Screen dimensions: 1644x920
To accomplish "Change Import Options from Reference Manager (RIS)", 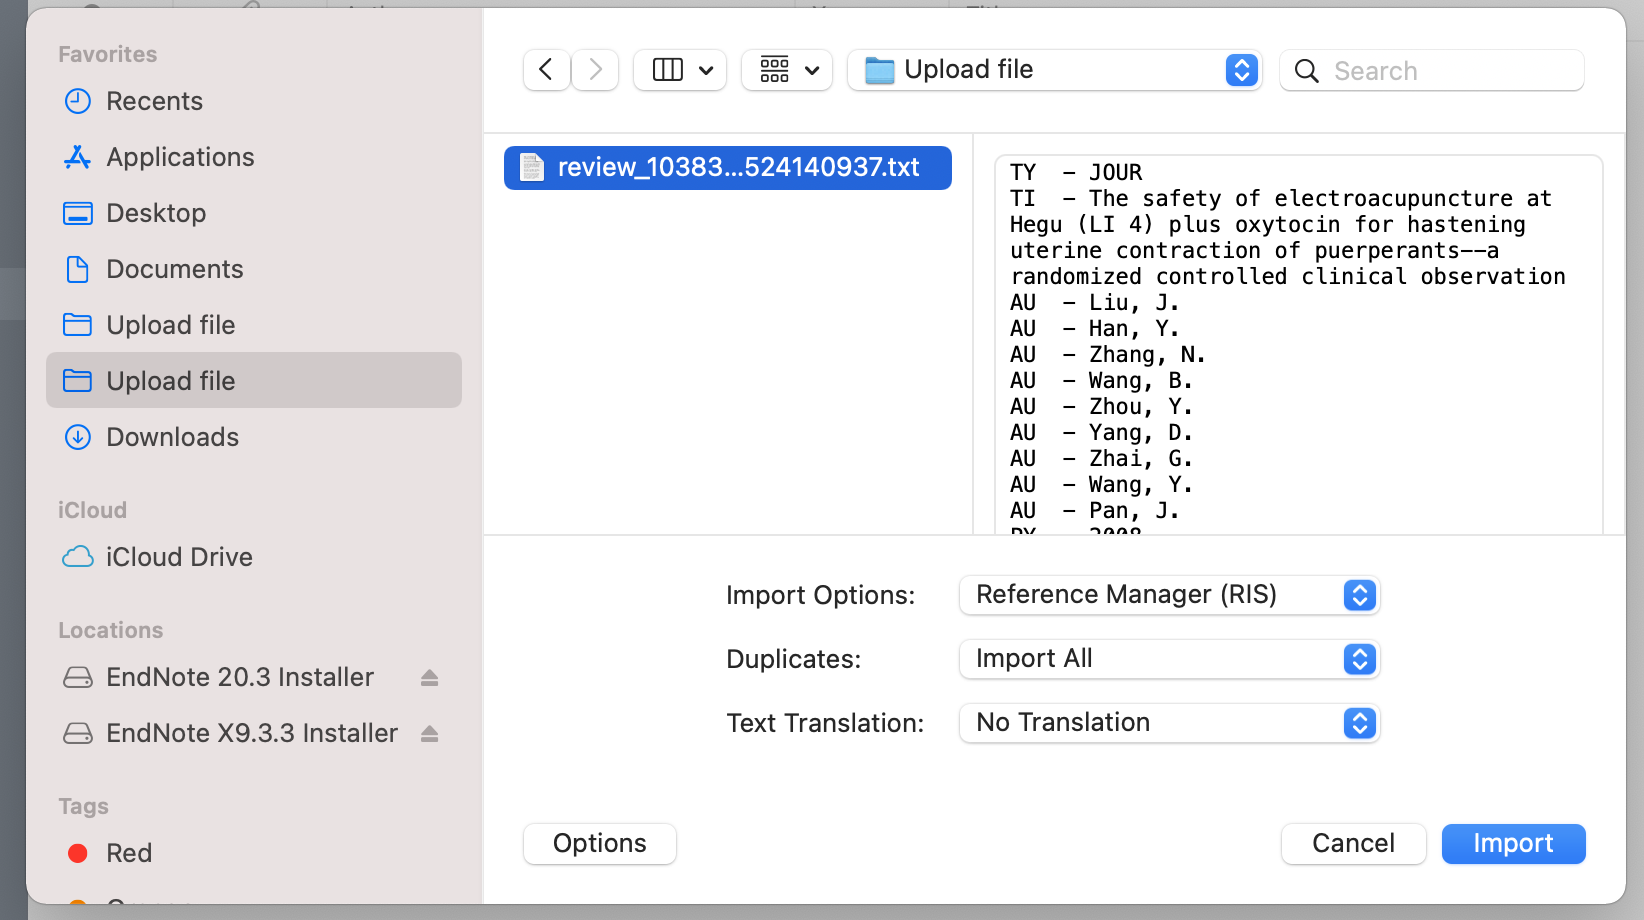I will (x=1168, y=595).
